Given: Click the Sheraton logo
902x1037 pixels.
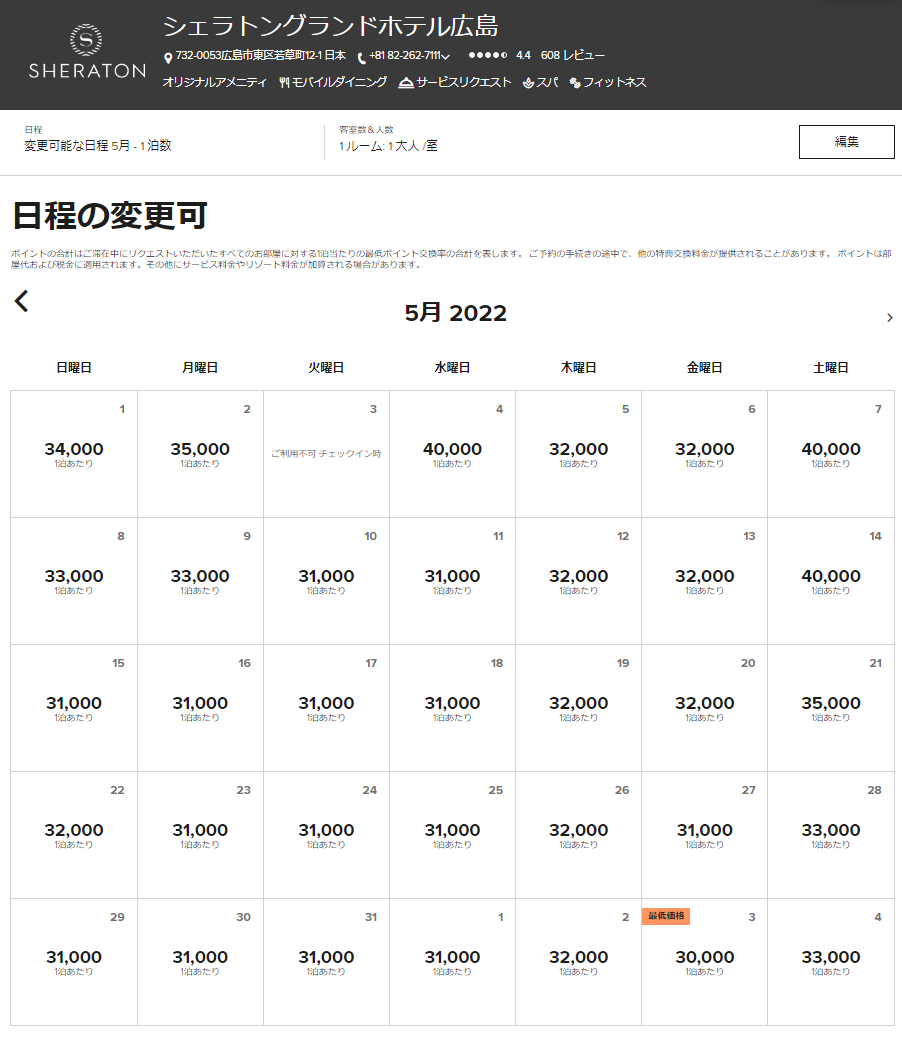Looking at the screenshot, I should click(x=86, y=53).
